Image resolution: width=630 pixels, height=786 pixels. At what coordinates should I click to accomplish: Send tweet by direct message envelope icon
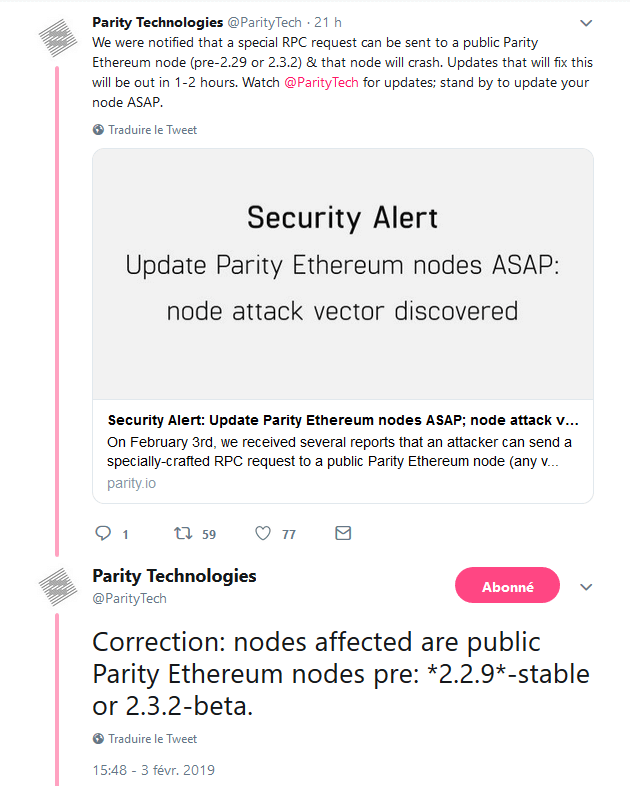point(343,534)
